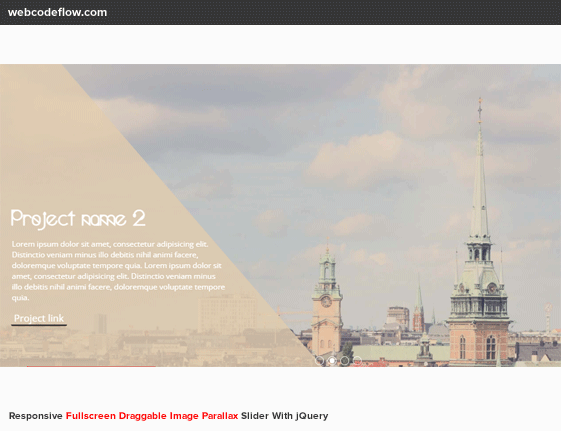Click the 'Responsive Fullscreen Draggable Image Parallax' title
The width and height of the screenshot is (561, 431).
169,416
